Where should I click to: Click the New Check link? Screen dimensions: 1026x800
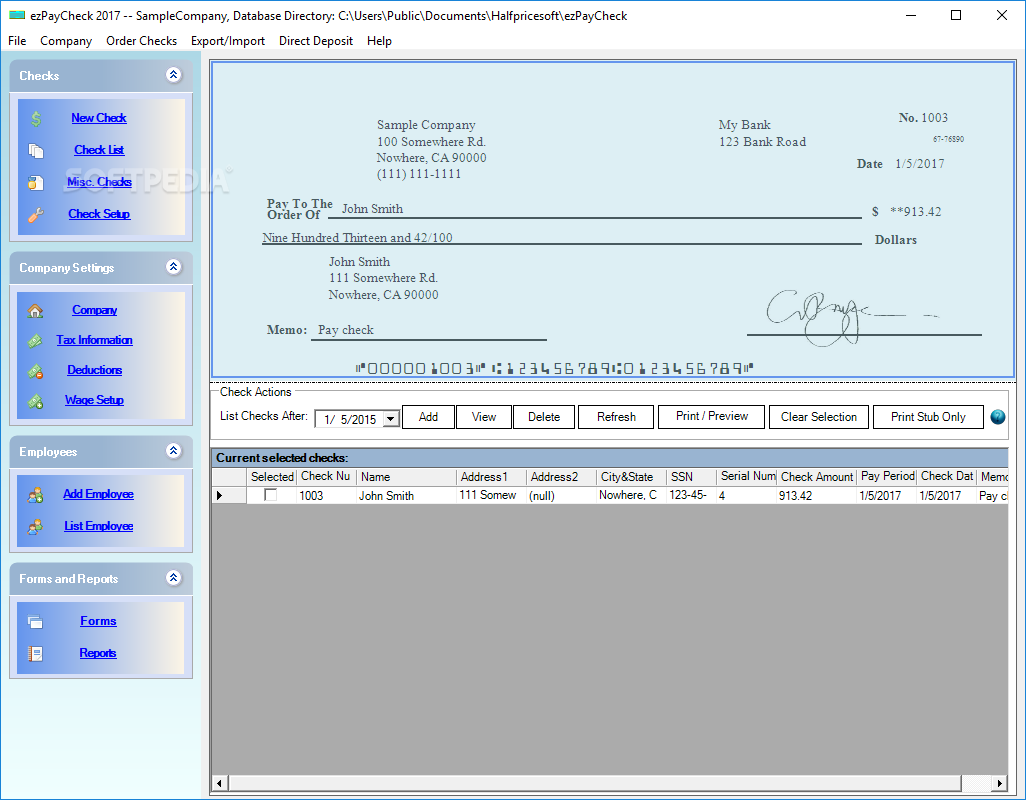pyautogui.click(x=99, y=118)
